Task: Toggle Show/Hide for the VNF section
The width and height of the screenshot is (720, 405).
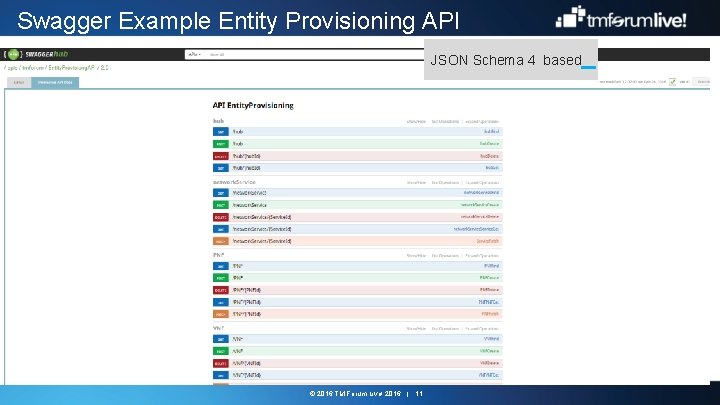Action: pyautogui.click(x=416, y=329)
